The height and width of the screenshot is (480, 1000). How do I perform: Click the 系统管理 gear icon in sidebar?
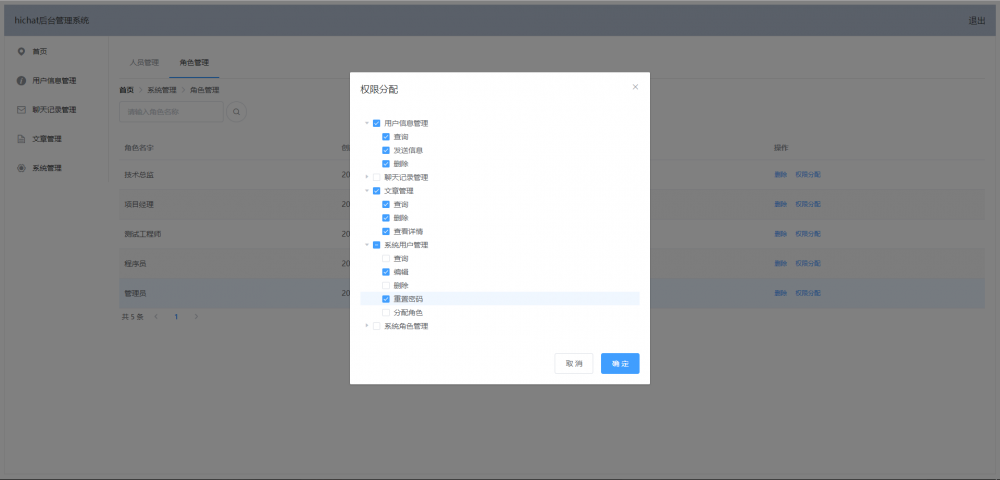(x=21, y=168)
